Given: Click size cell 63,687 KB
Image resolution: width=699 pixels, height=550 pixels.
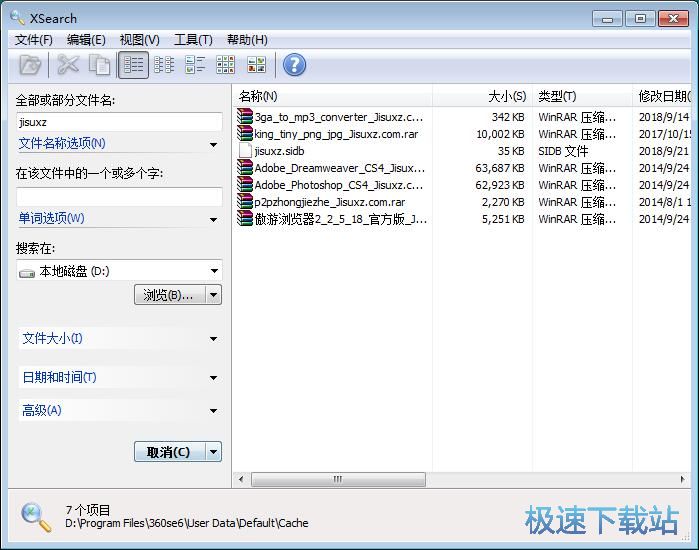Looking at the screenshot, I should pos(500,168).
